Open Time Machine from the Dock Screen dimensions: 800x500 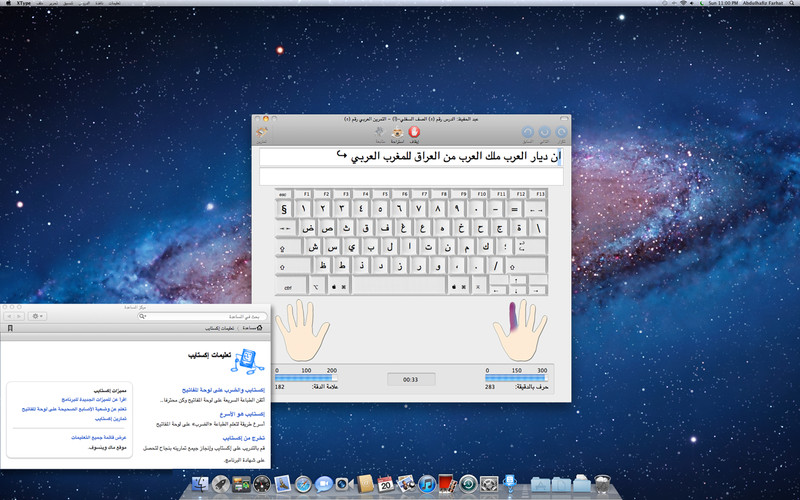pos(468,484)
